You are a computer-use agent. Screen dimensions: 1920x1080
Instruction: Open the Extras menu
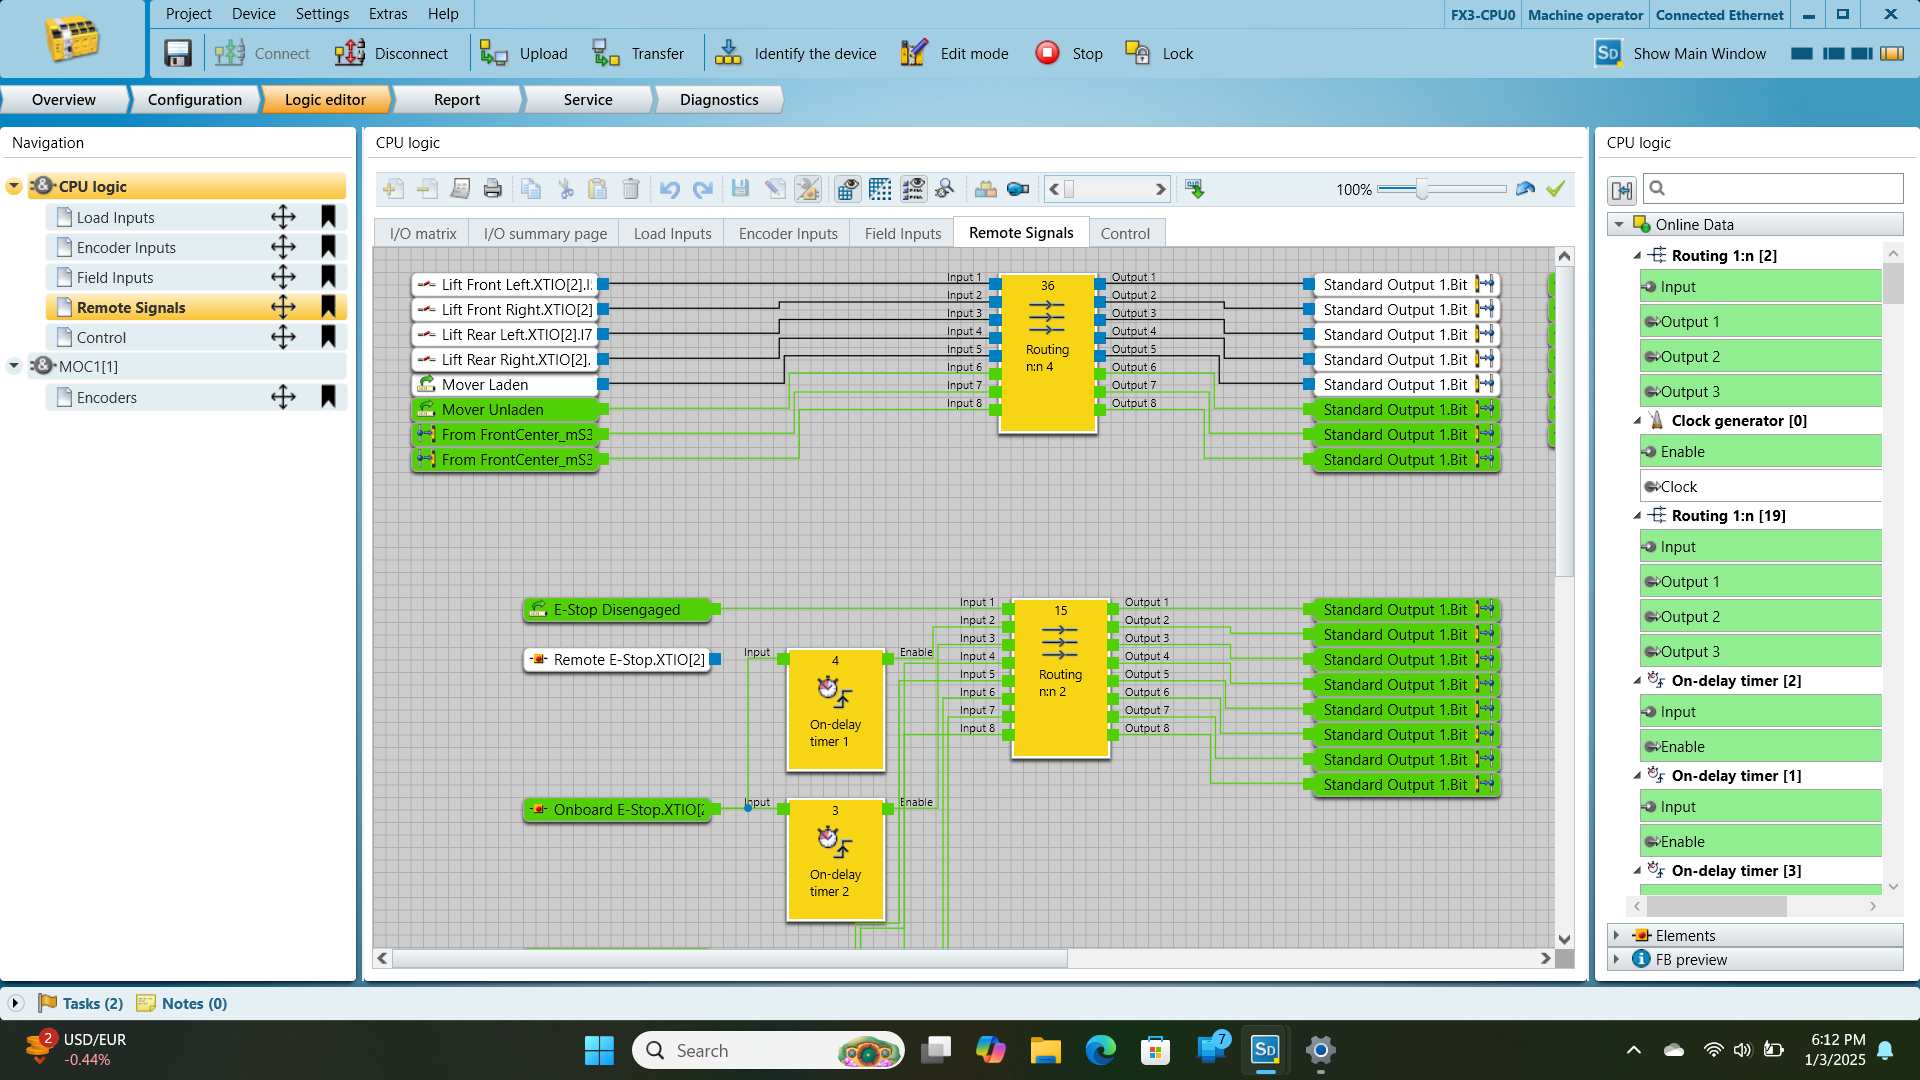click(x=388, y=14)
